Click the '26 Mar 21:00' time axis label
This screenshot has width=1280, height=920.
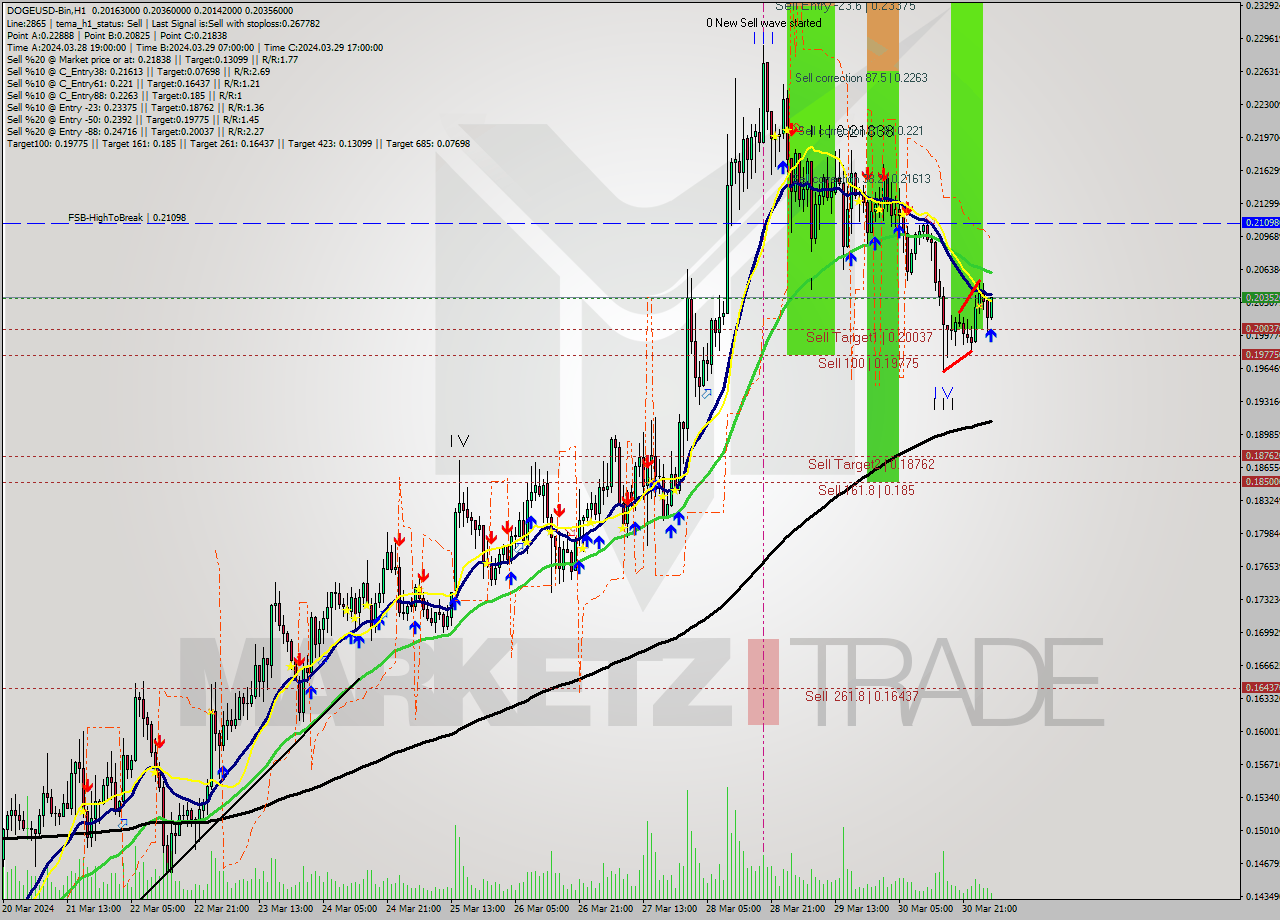tap(605, 909)
